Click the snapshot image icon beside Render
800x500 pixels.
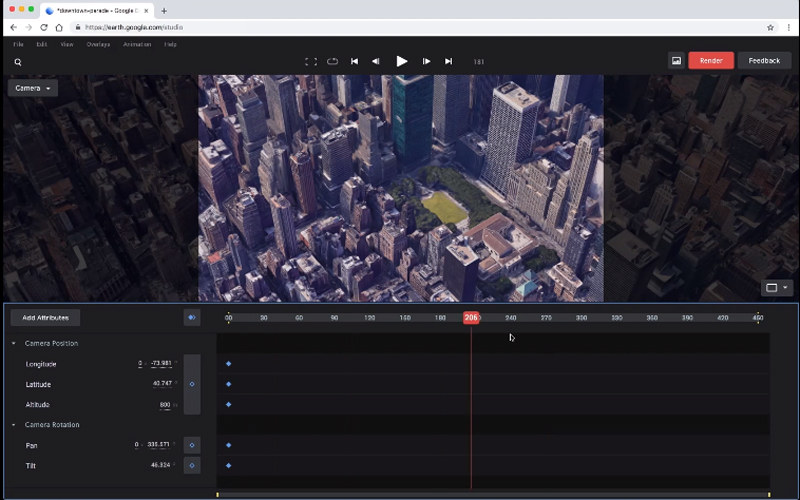coord(676,60)
